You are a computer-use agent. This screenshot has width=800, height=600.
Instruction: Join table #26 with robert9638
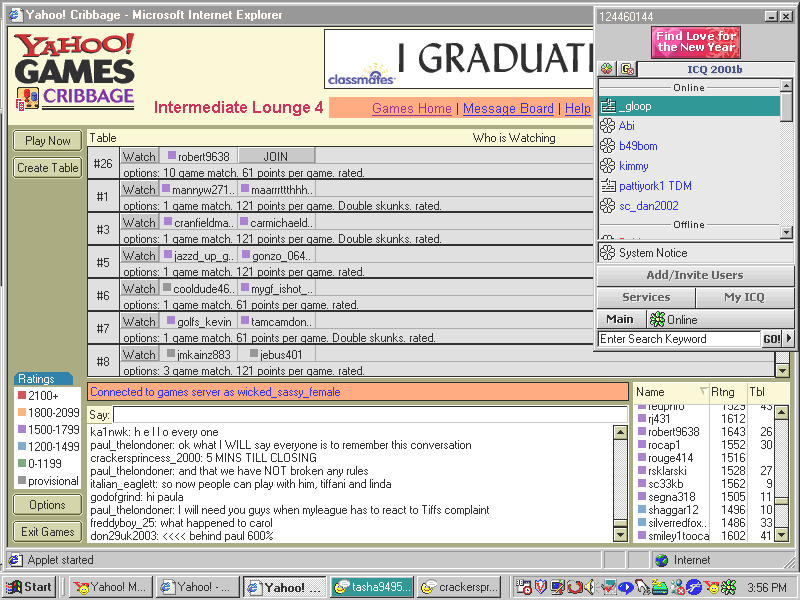276,156
